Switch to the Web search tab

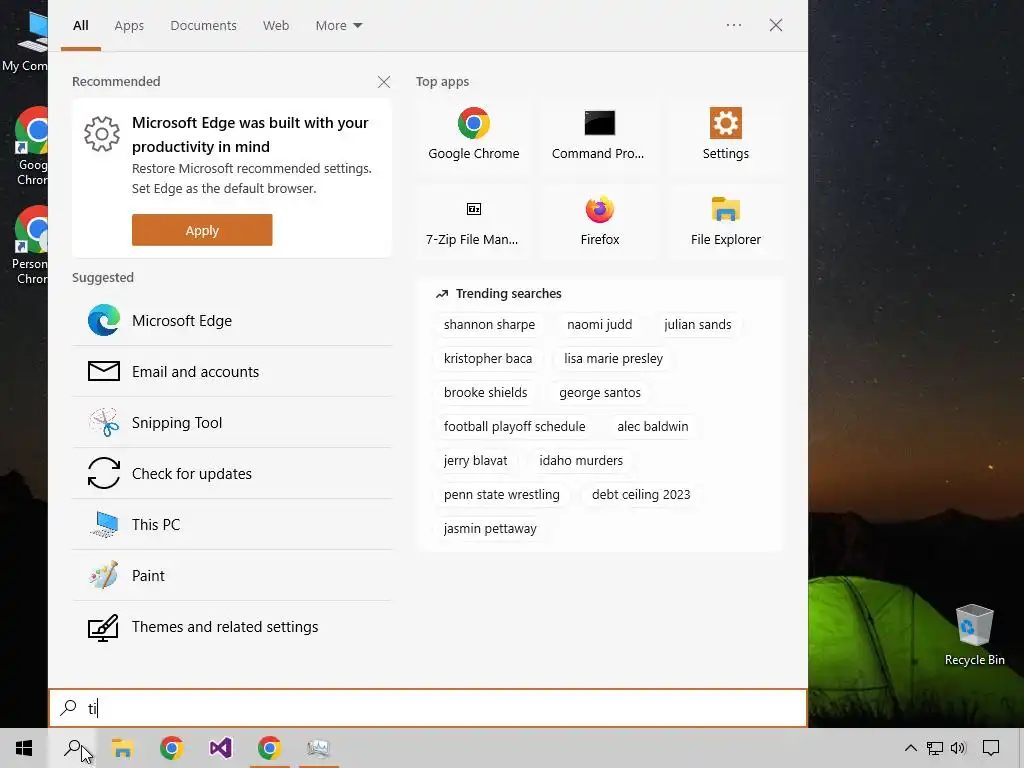276,25
